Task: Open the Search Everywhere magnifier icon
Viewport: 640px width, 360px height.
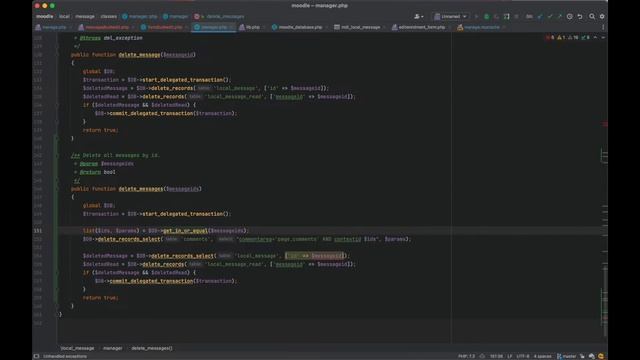Action: pos(591,16)
